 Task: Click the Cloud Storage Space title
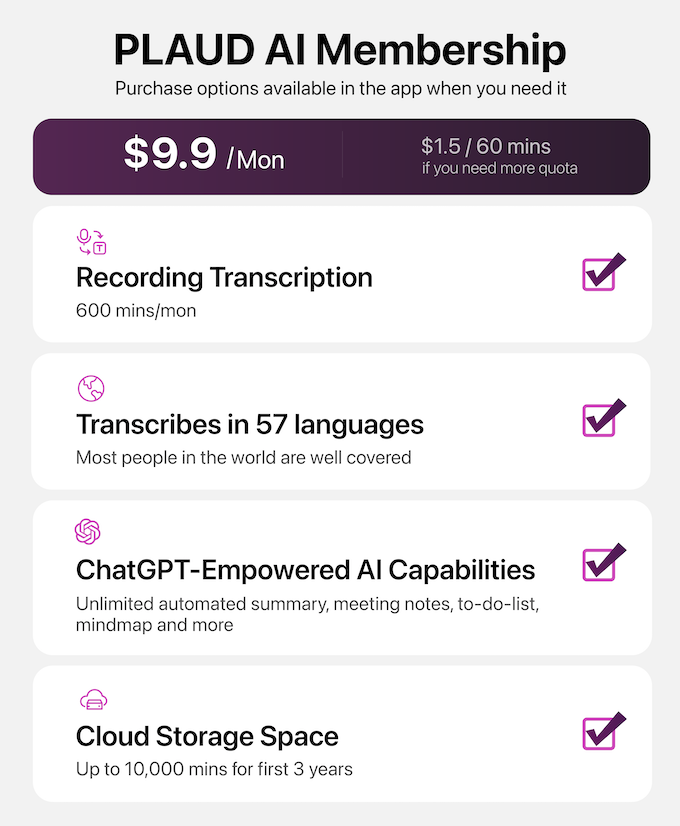207,736
